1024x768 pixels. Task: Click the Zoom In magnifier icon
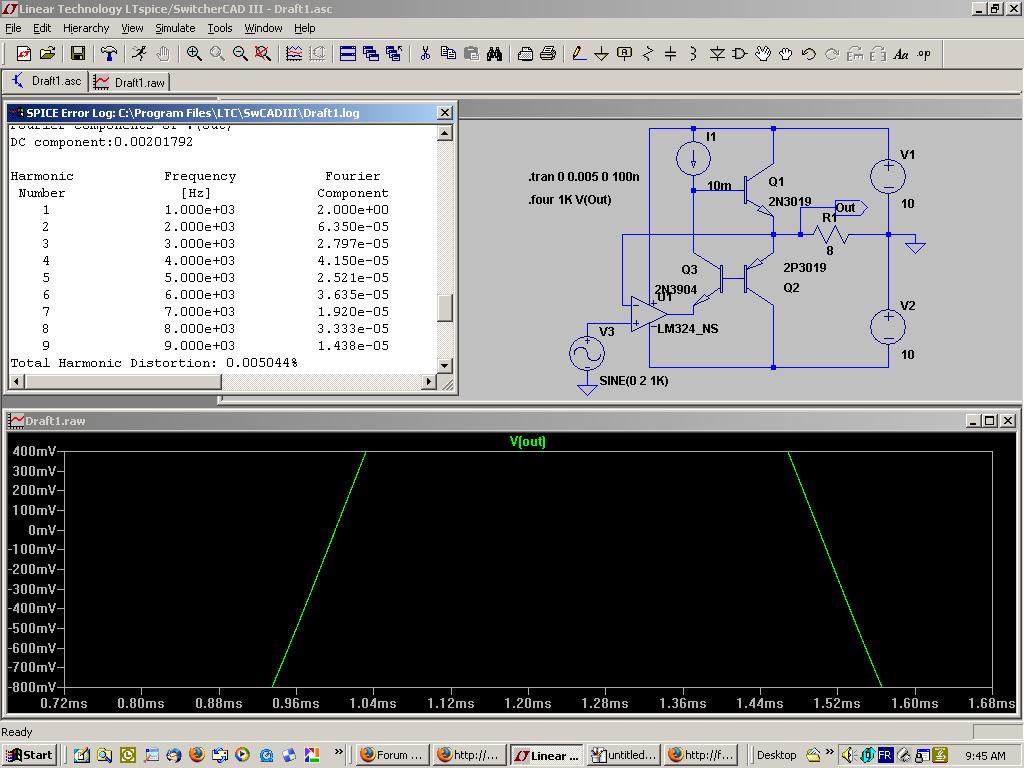(194, 54)
